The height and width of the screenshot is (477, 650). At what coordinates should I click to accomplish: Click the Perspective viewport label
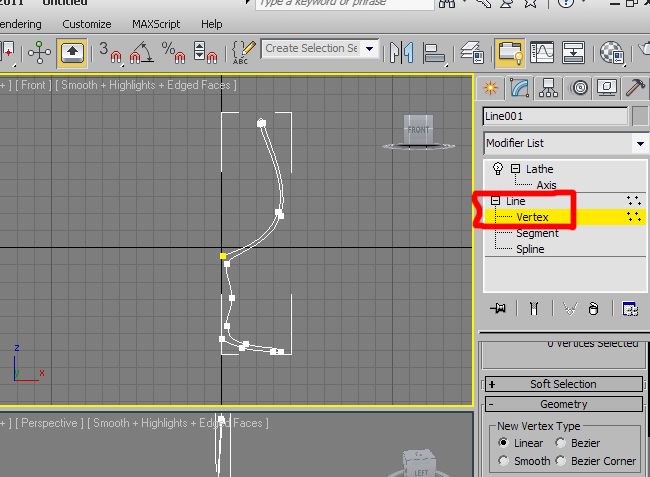(49, 423)
